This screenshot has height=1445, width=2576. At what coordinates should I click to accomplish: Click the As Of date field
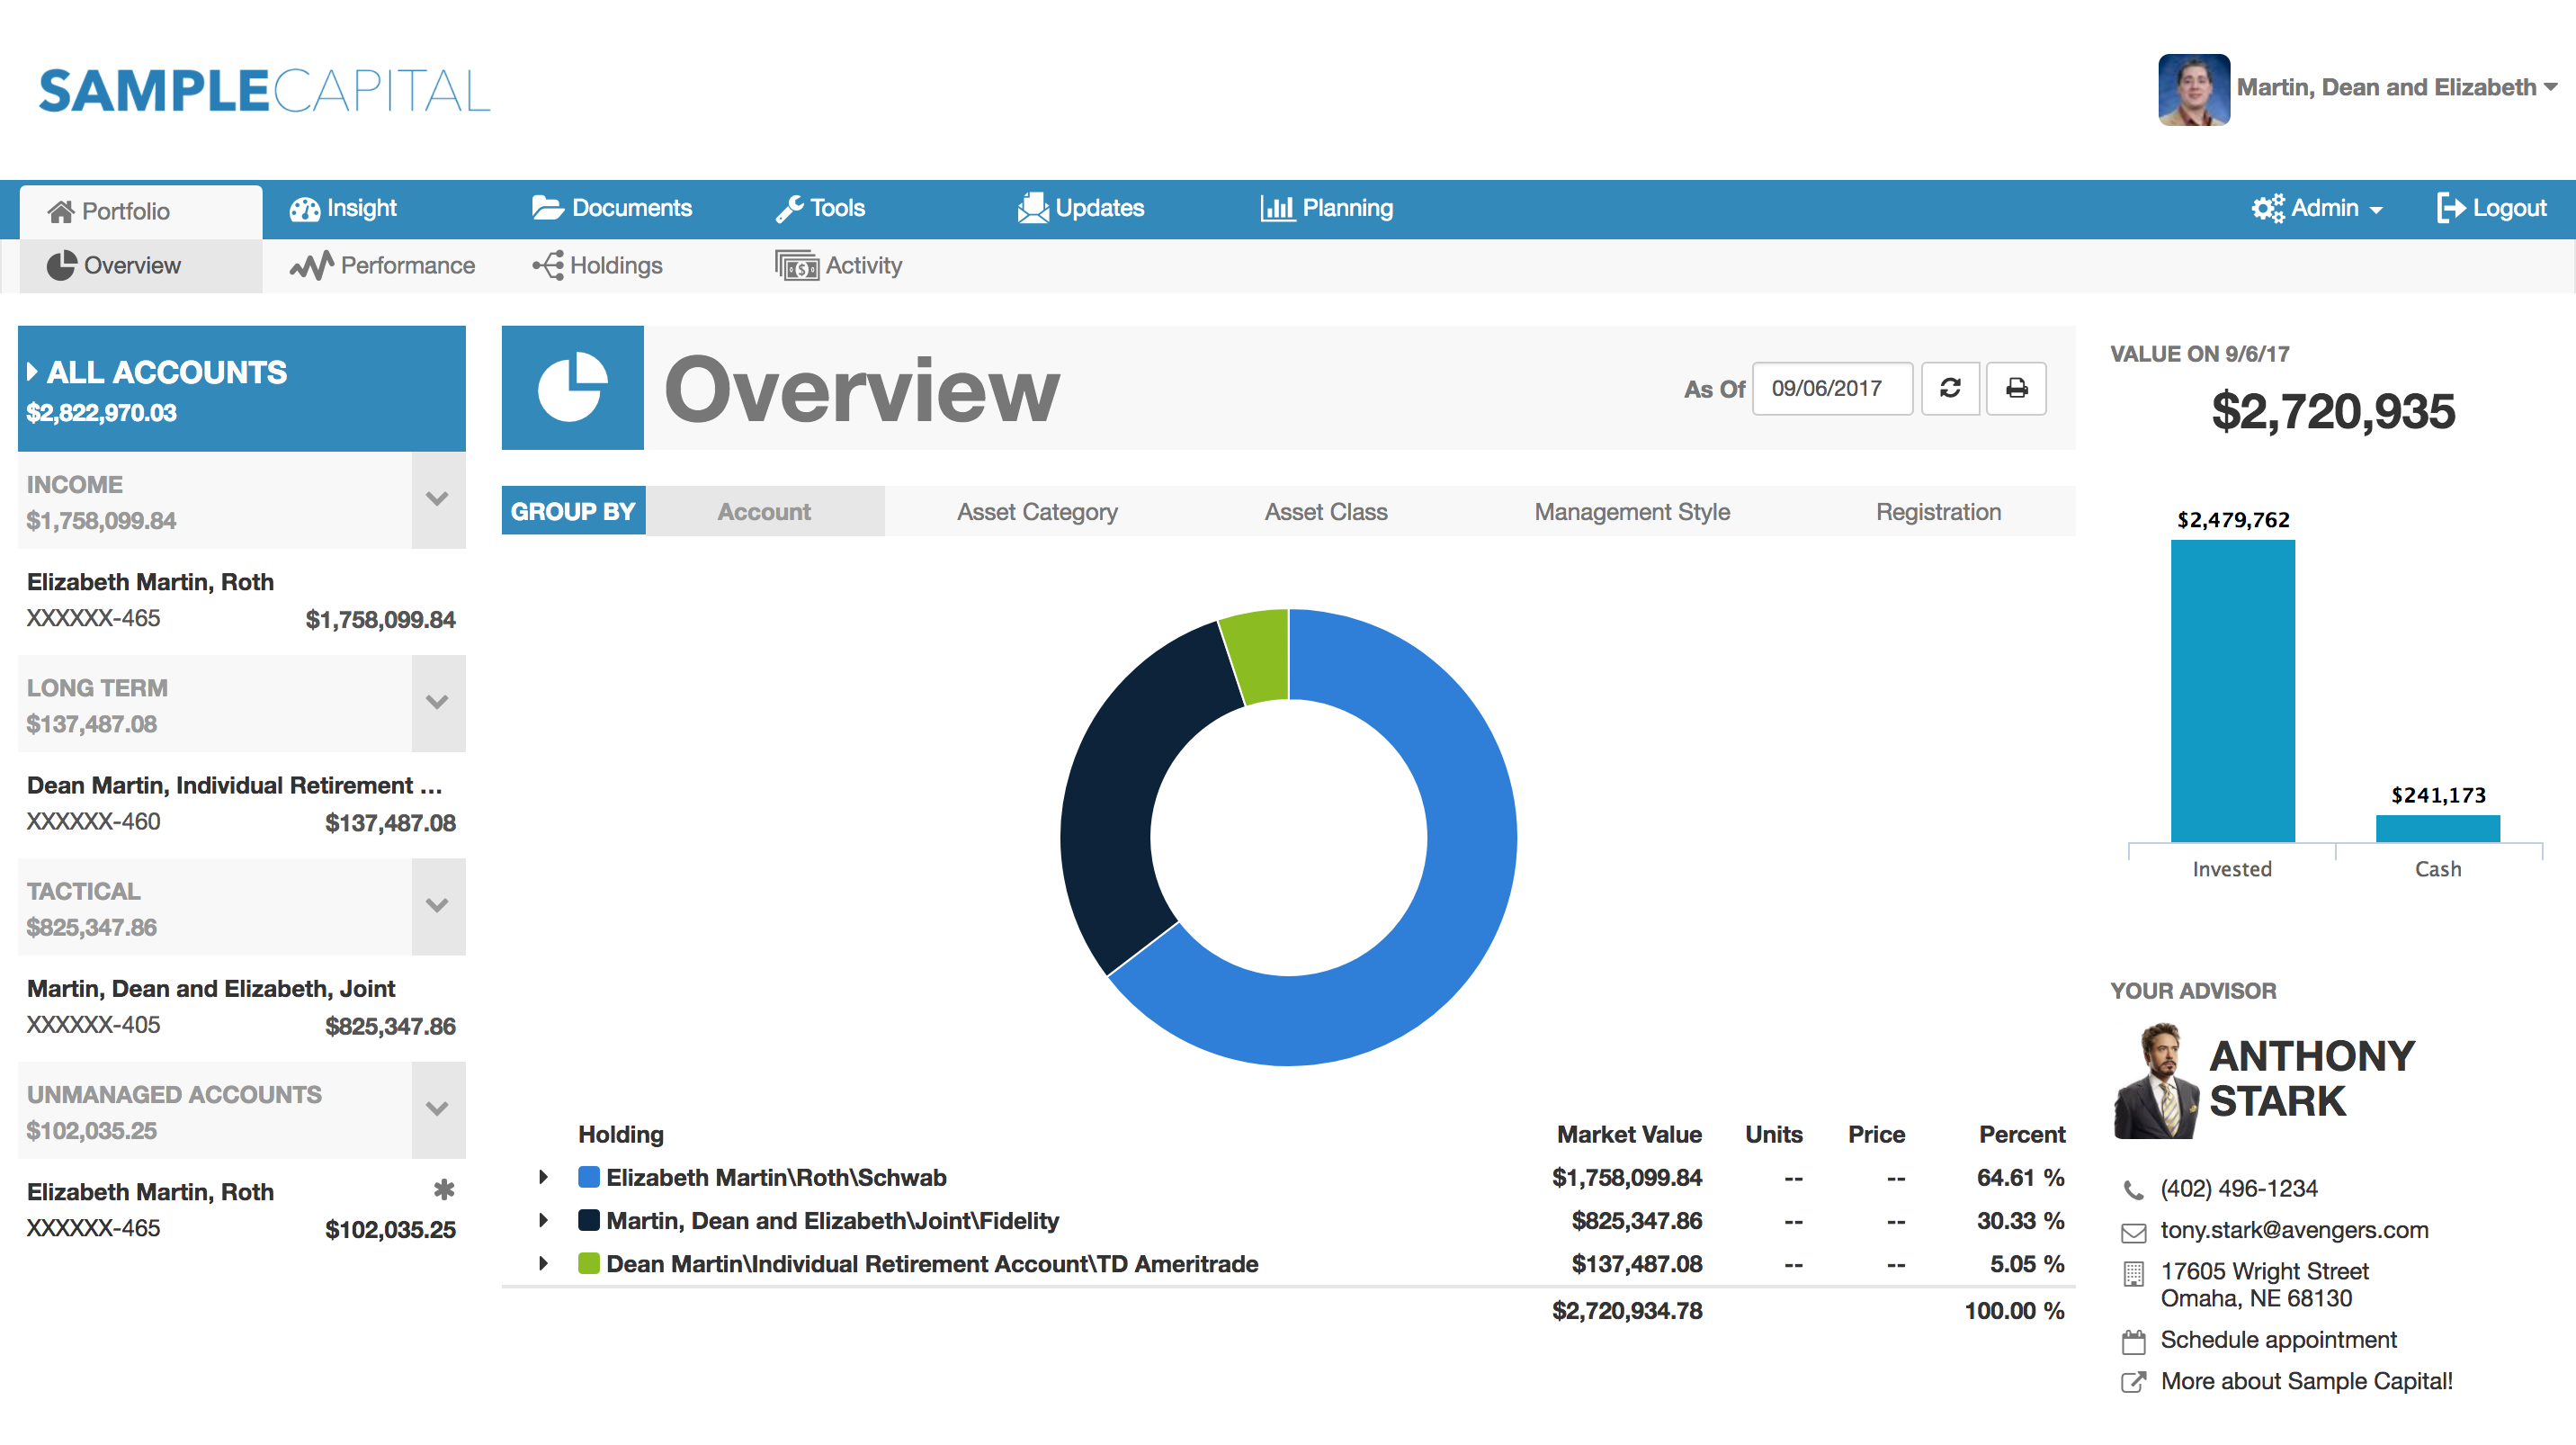(1831, 388)
